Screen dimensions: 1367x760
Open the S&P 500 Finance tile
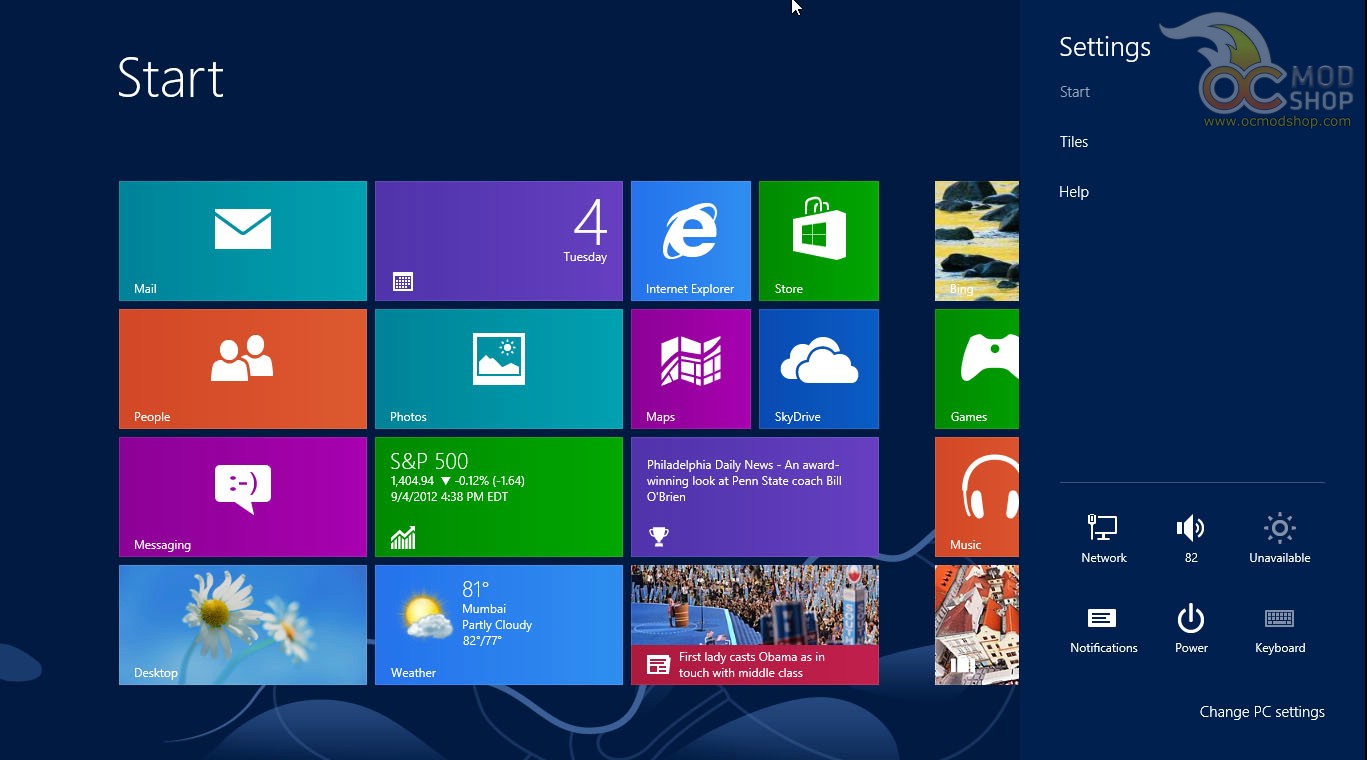point(499,497)
